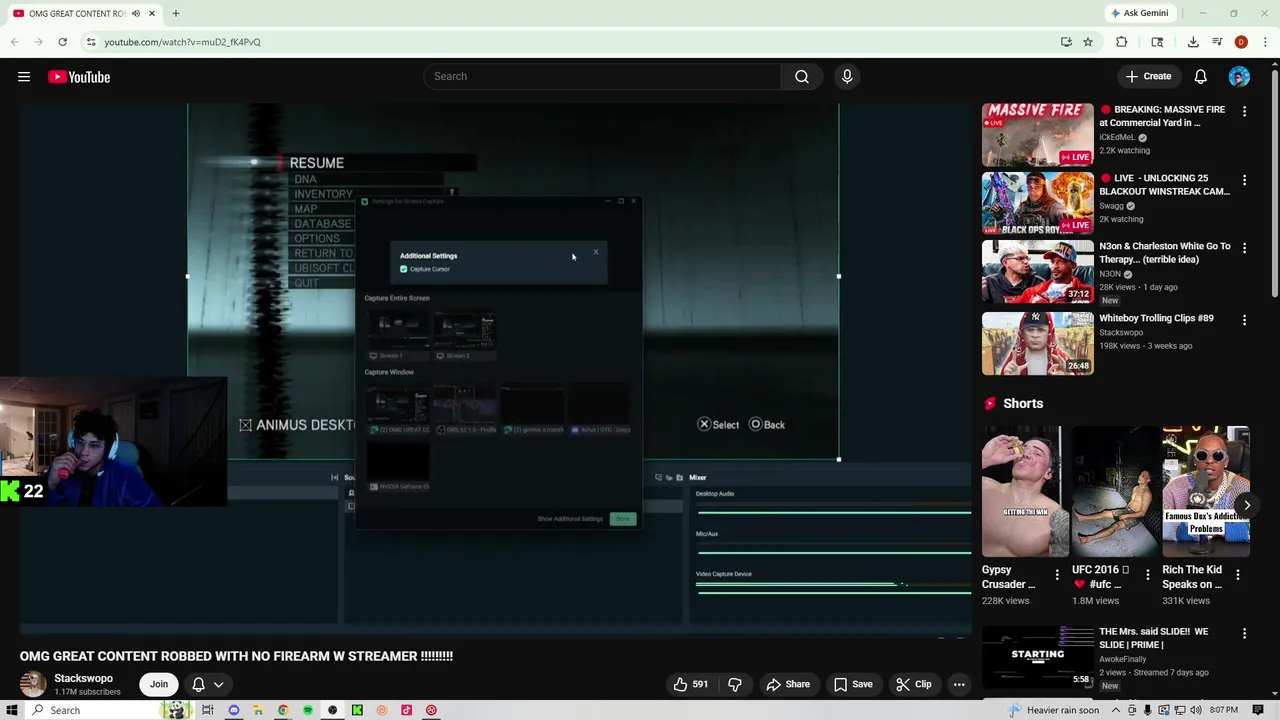Click the Join channel button

159,684
